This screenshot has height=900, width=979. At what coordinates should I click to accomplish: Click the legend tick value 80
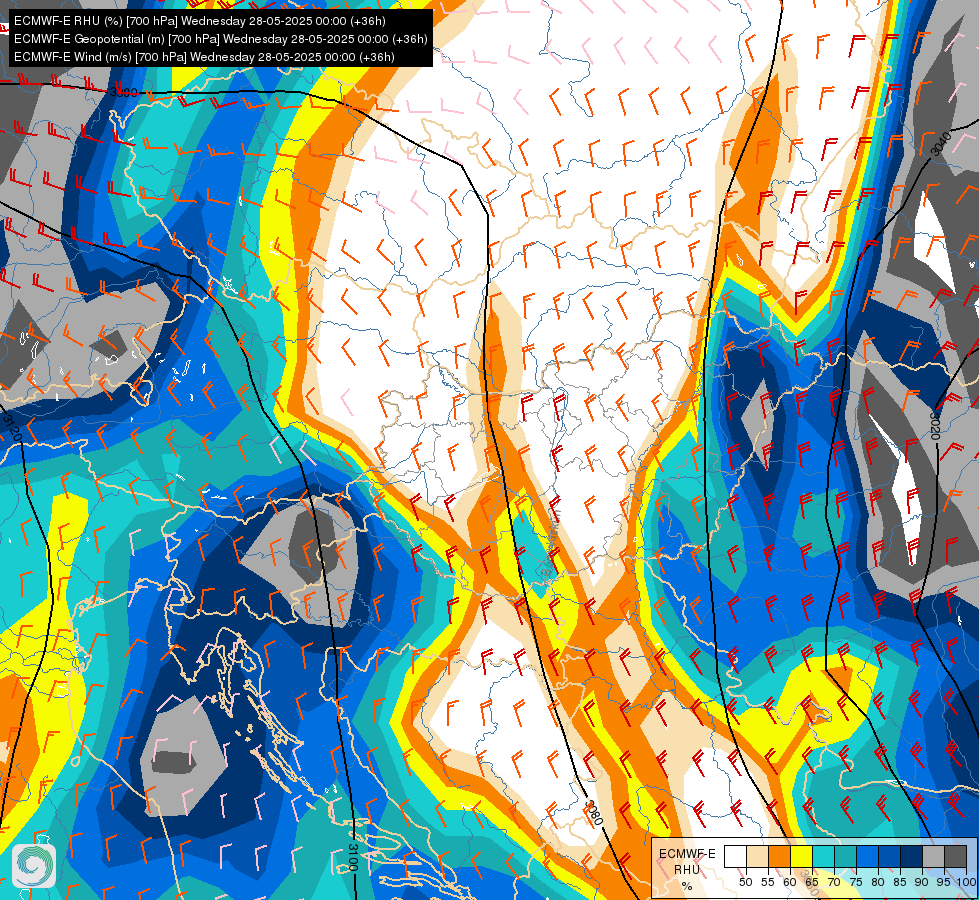(x=877, y=883)
